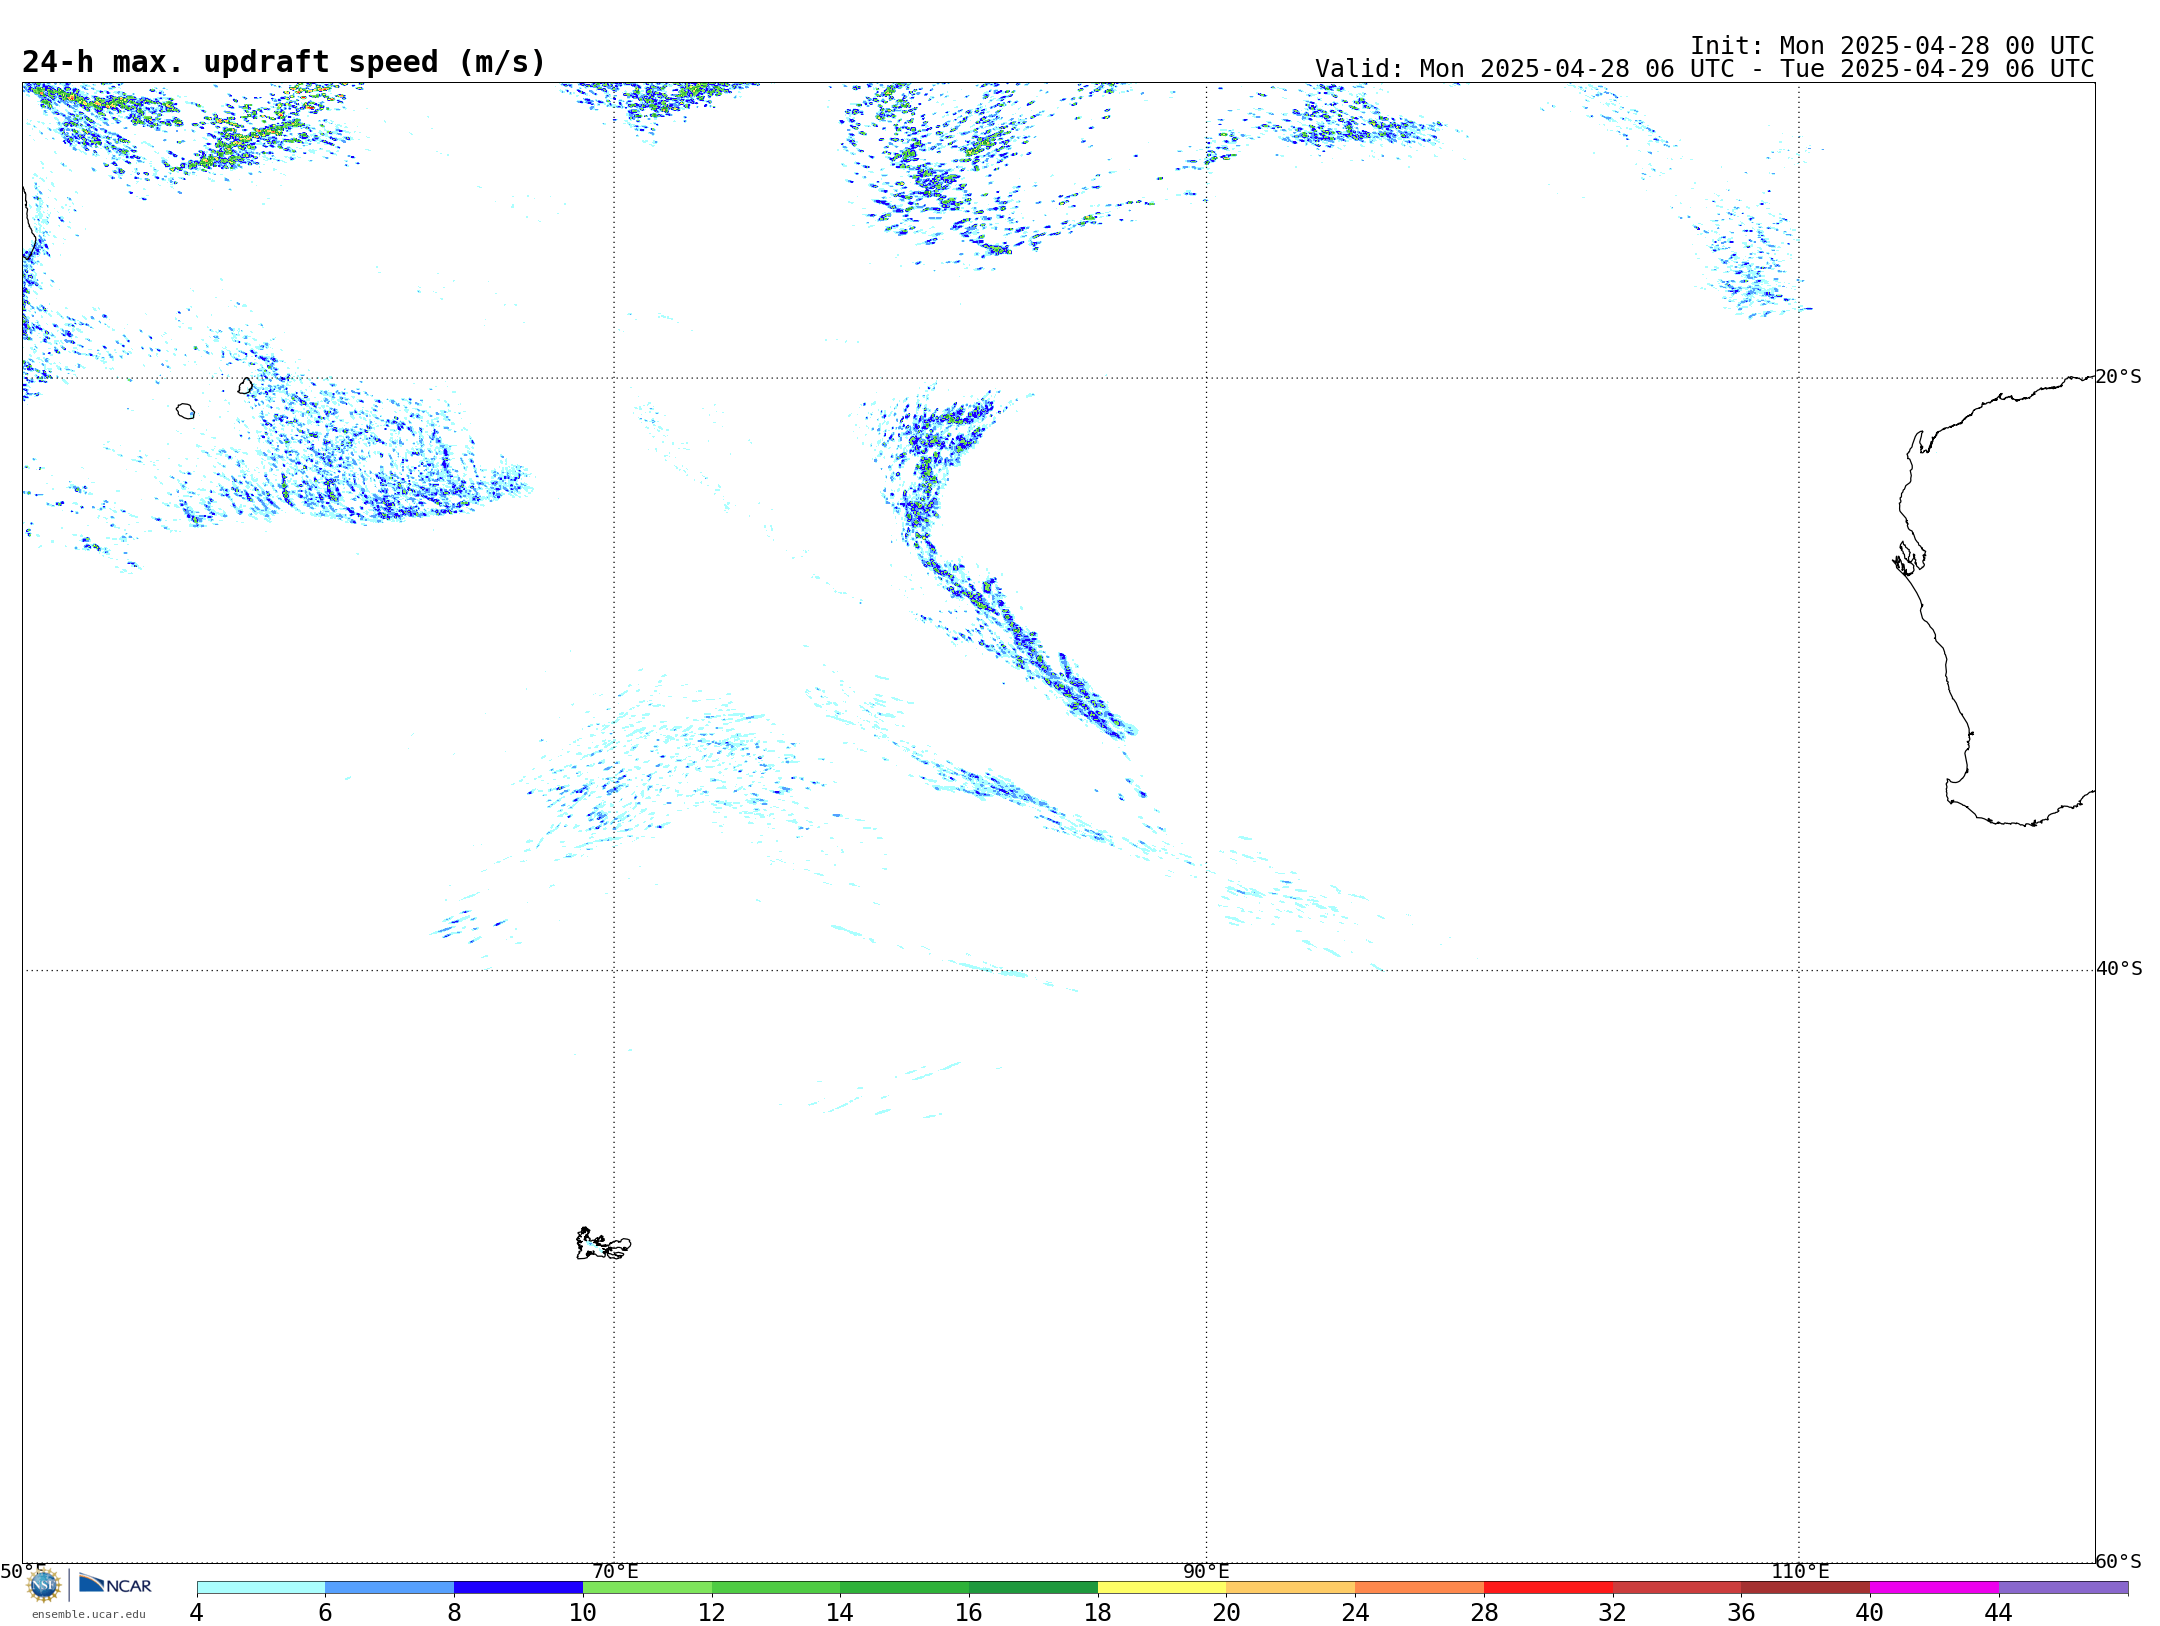Click the NCAR logo
The image size is (2160, 1626).
[x=115, y=1584]
